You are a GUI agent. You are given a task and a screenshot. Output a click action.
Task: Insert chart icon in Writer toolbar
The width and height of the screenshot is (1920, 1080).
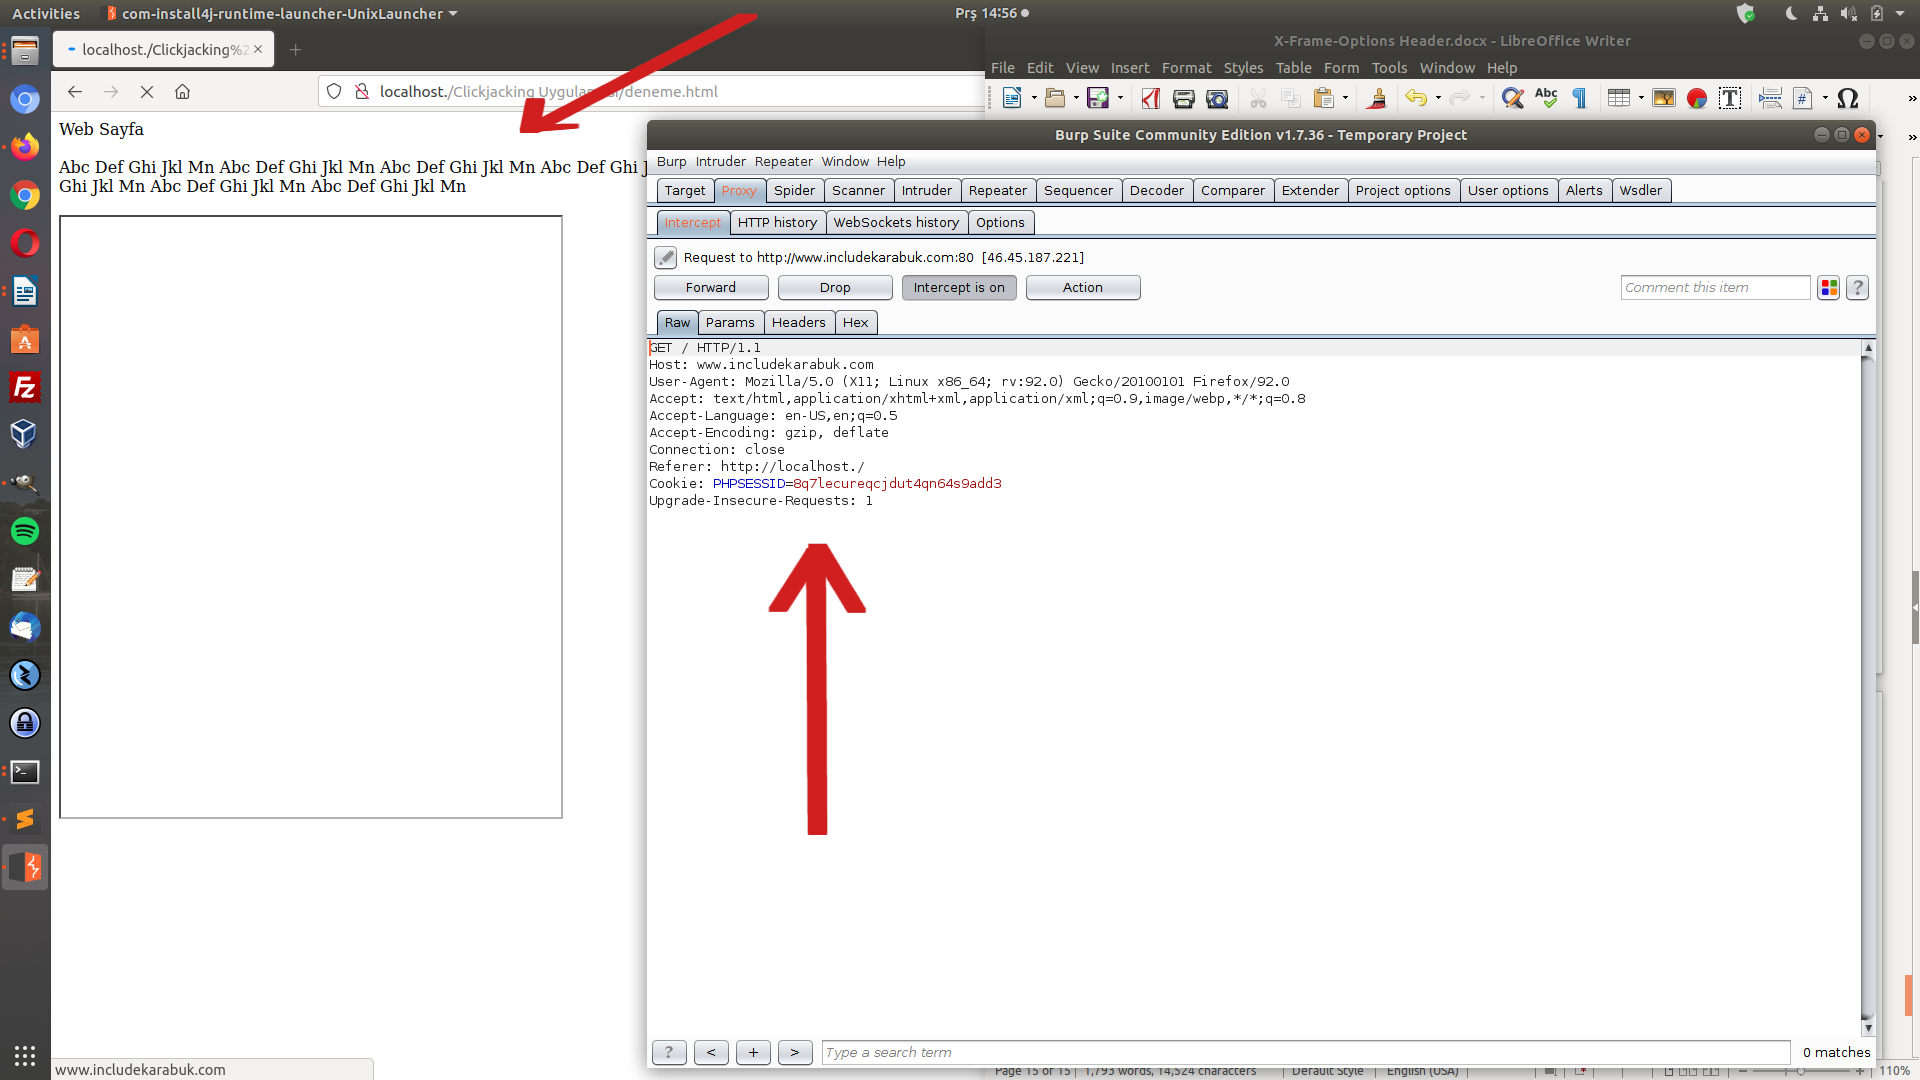point(1697,98)
